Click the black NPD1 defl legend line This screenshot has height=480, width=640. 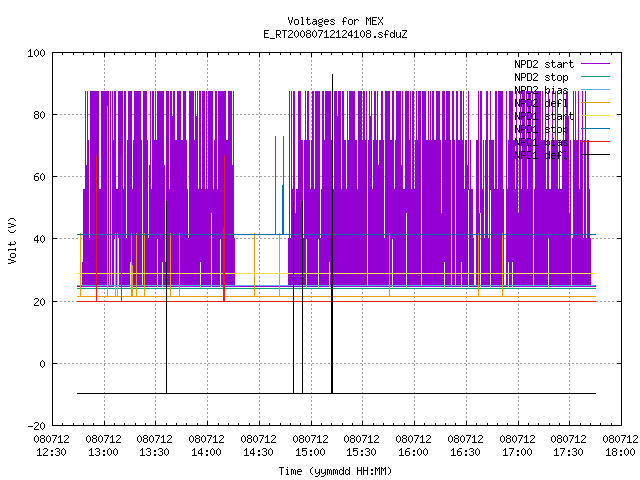596,155
